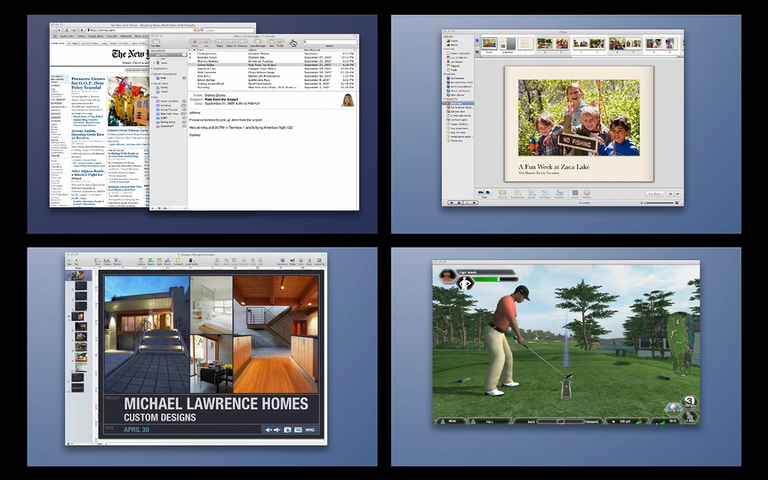Open the Inspector from Keynote toolbar

(x=283, y=261)
